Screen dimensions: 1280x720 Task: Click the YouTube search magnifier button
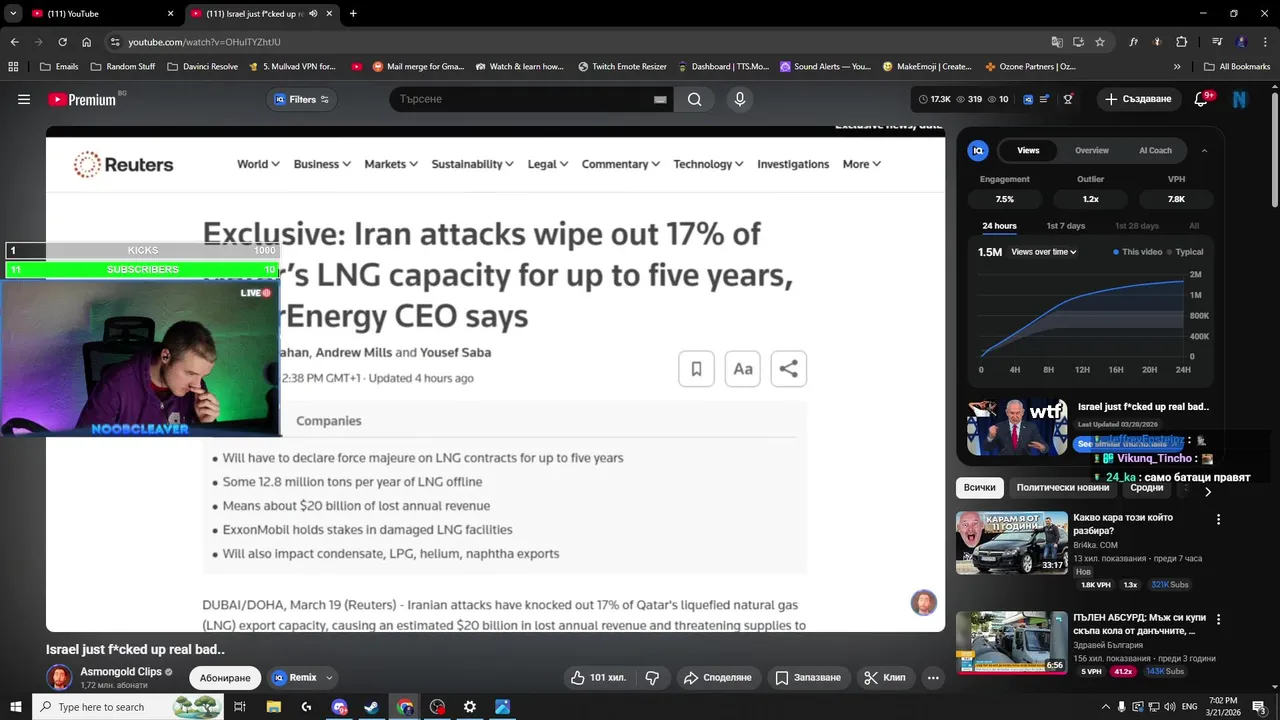point(695,99)
